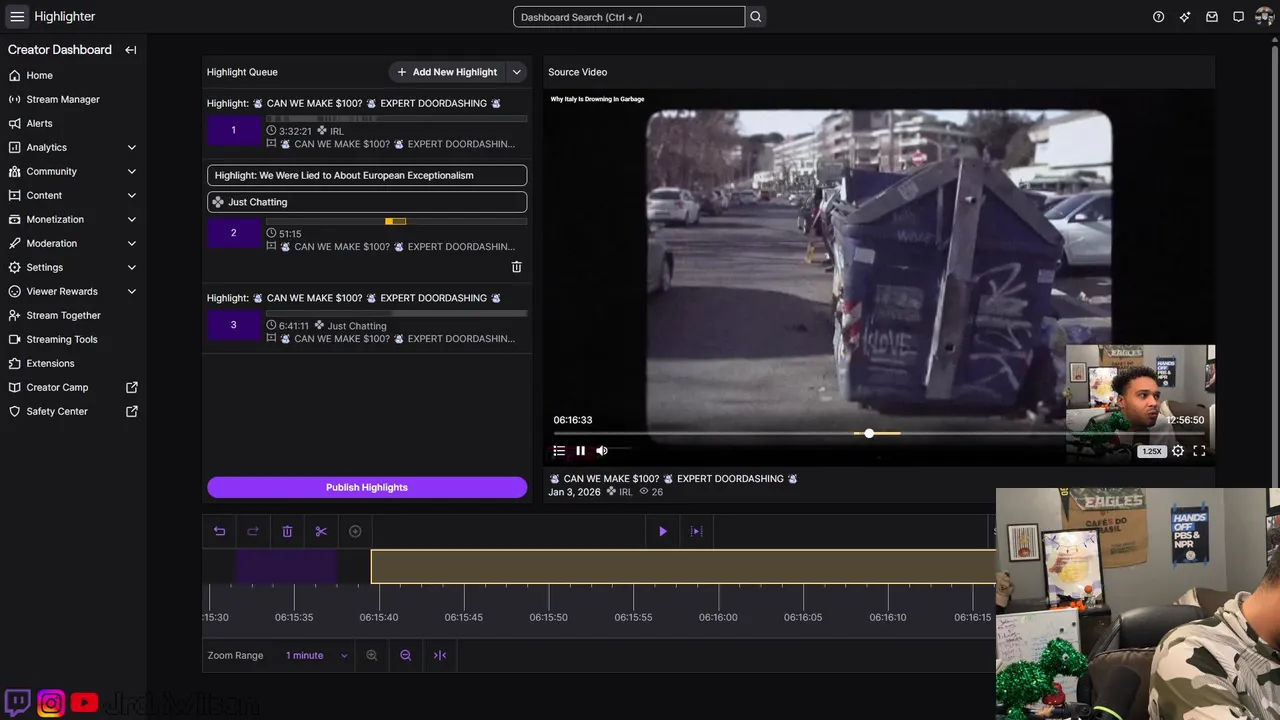The height and width of the screenshot is (720, 1280).
Task: Open the user profile avatar menu
Action: click(1265, 17)
